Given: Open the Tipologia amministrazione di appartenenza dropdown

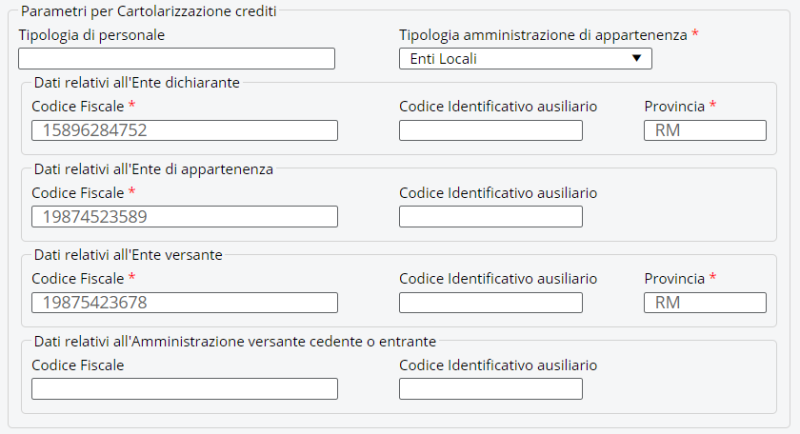Looking at the screenshot, I should tap(525, 59).
